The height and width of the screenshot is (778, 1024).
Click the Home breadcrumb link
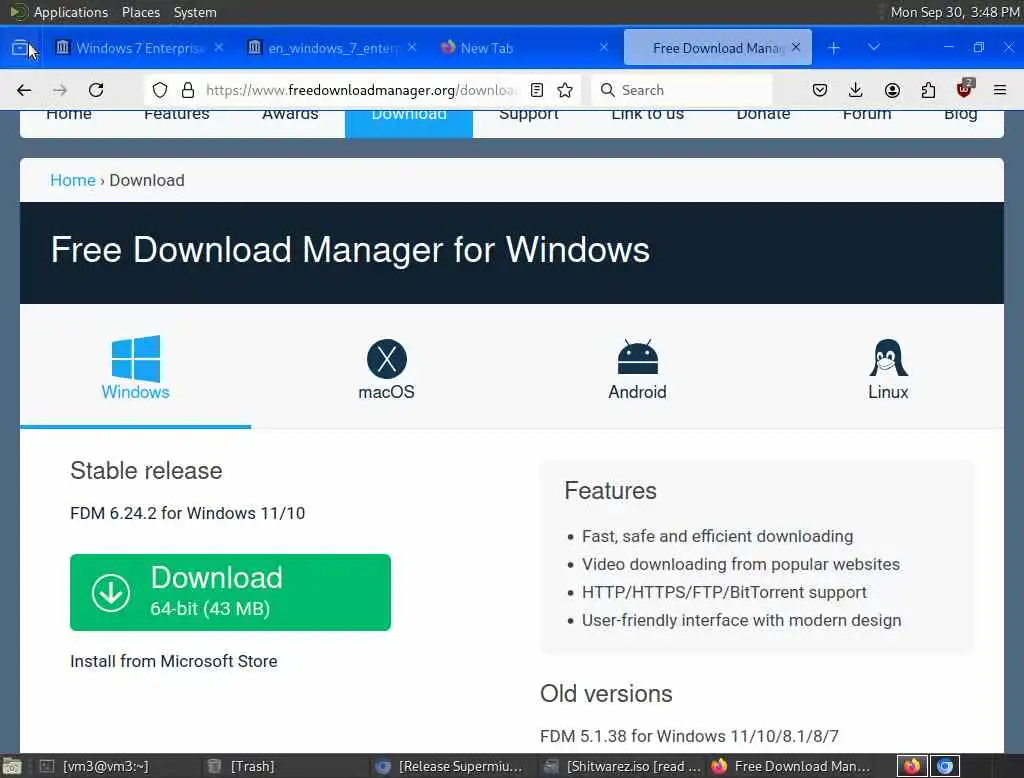pyautogui.click(x=73, y=180)
